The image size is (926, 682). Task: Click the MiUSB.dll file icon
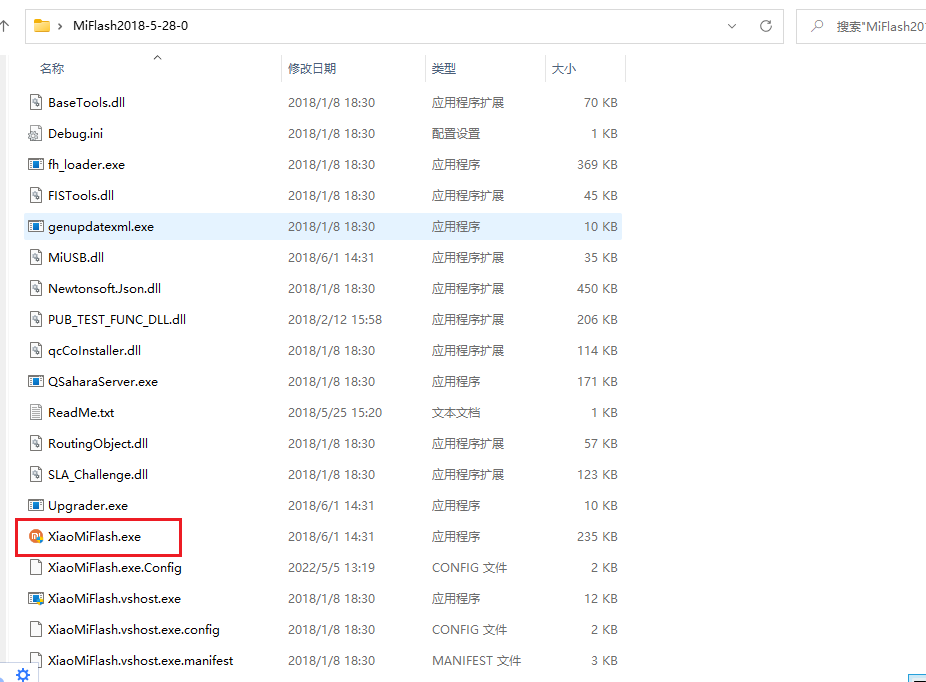tap(36, 257)
